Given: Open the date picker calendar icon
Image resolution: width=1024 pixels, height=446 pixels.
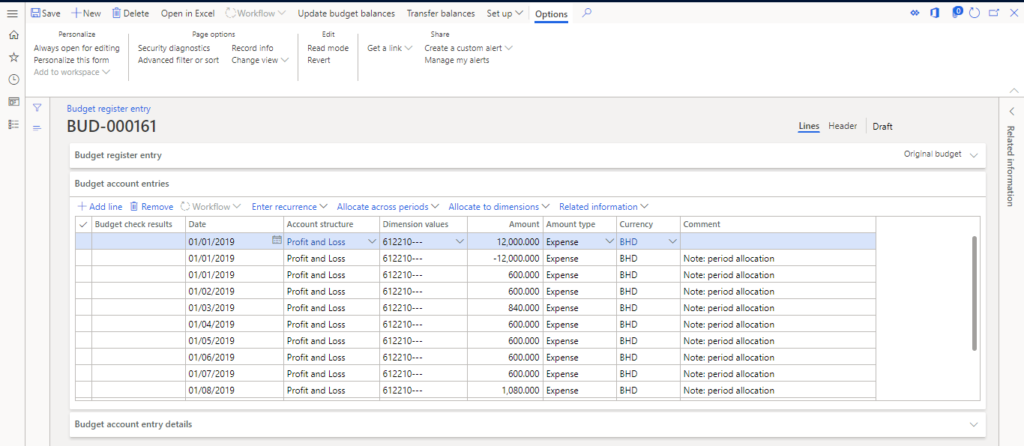Looking at the screenshot, I should (276, 241).
